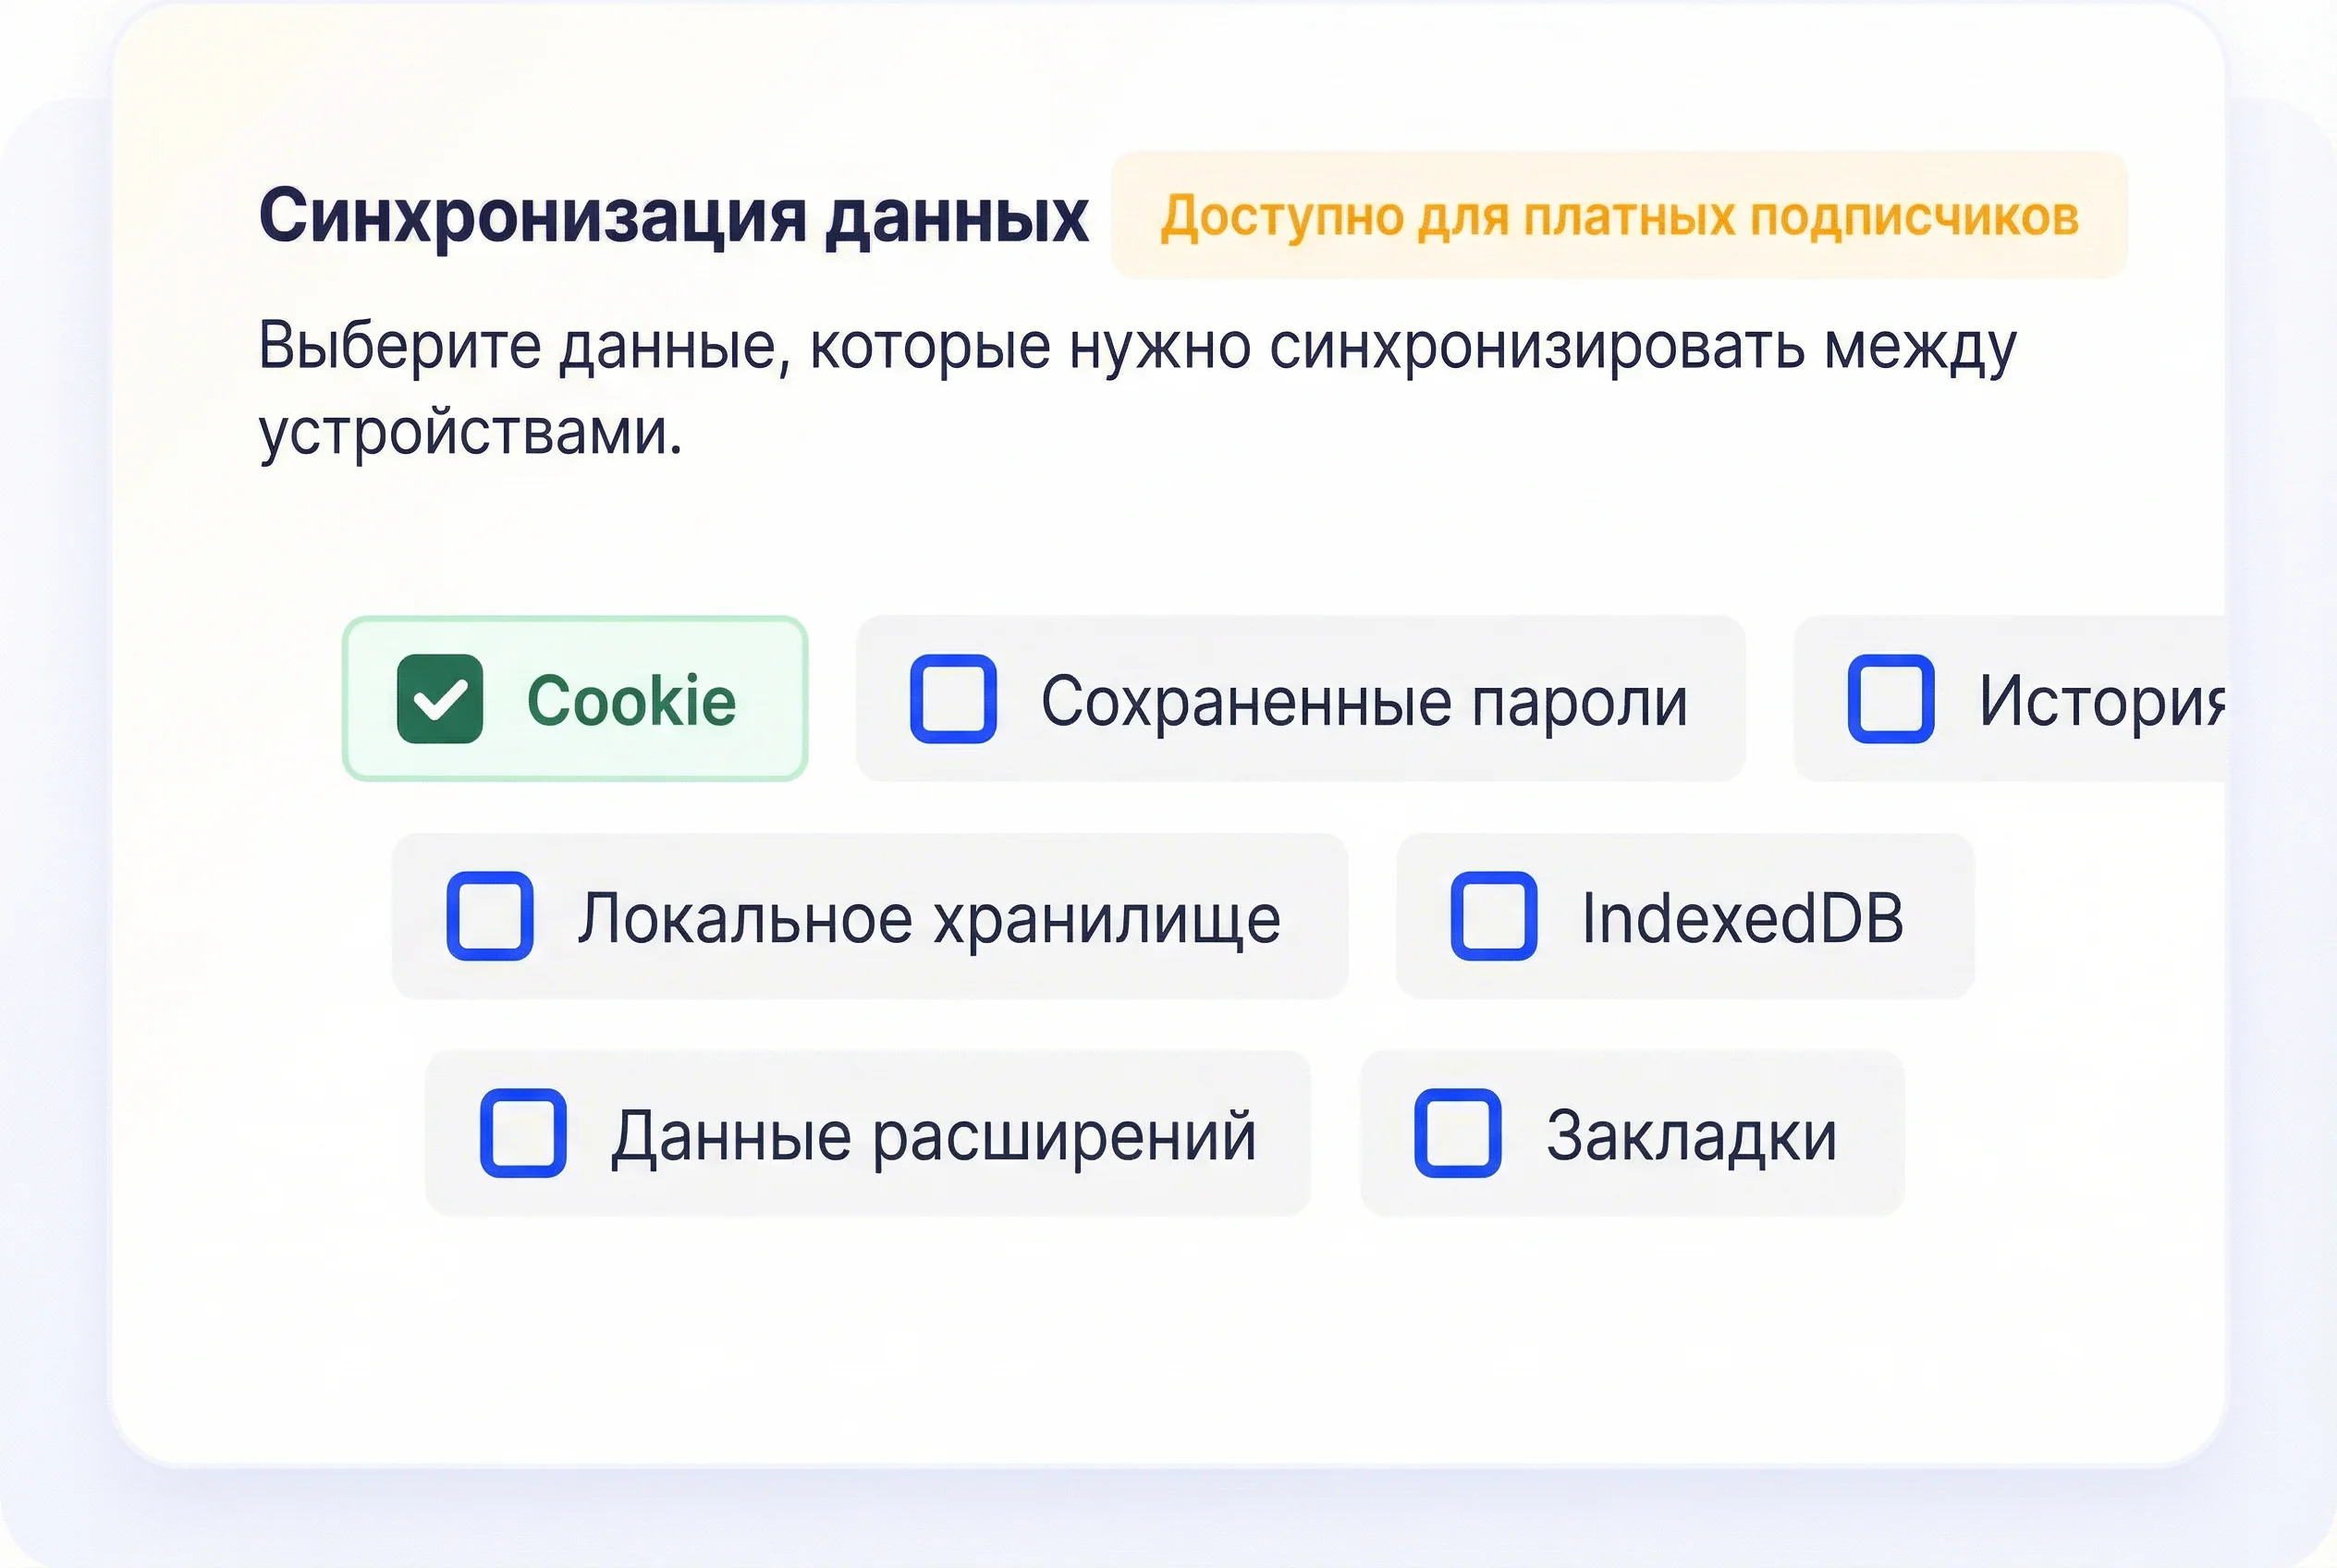Toggle the Сохраненные пароли tile
The height and width of the screenshot is (1568, 2337).
1300,698
